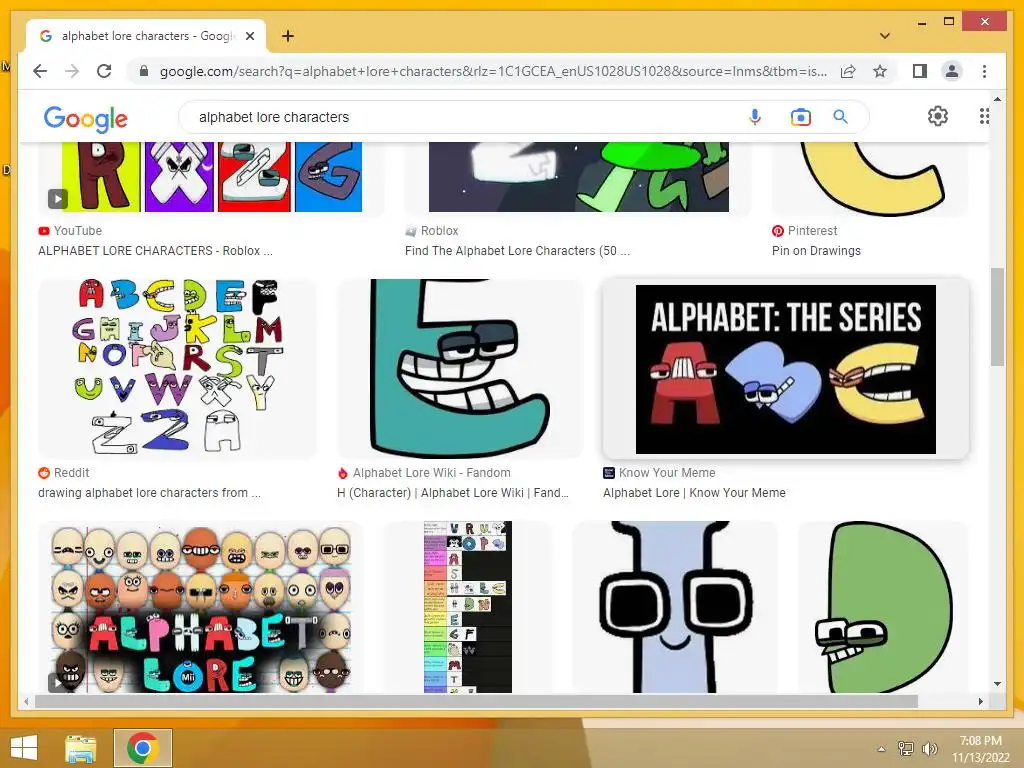Open the teal letter H character thumbnail
Viewport: 1024px width, 768px height.
[x=460, y=368]
